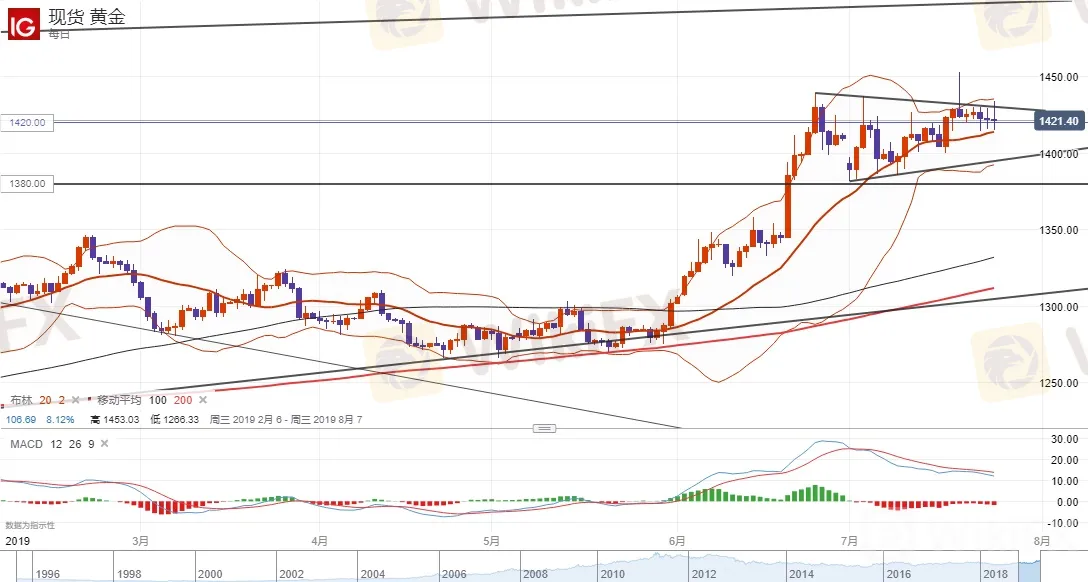Click the 1450.00 price axis label
The width and height of the screenshot is (1088, 582).
(1059, 77)
